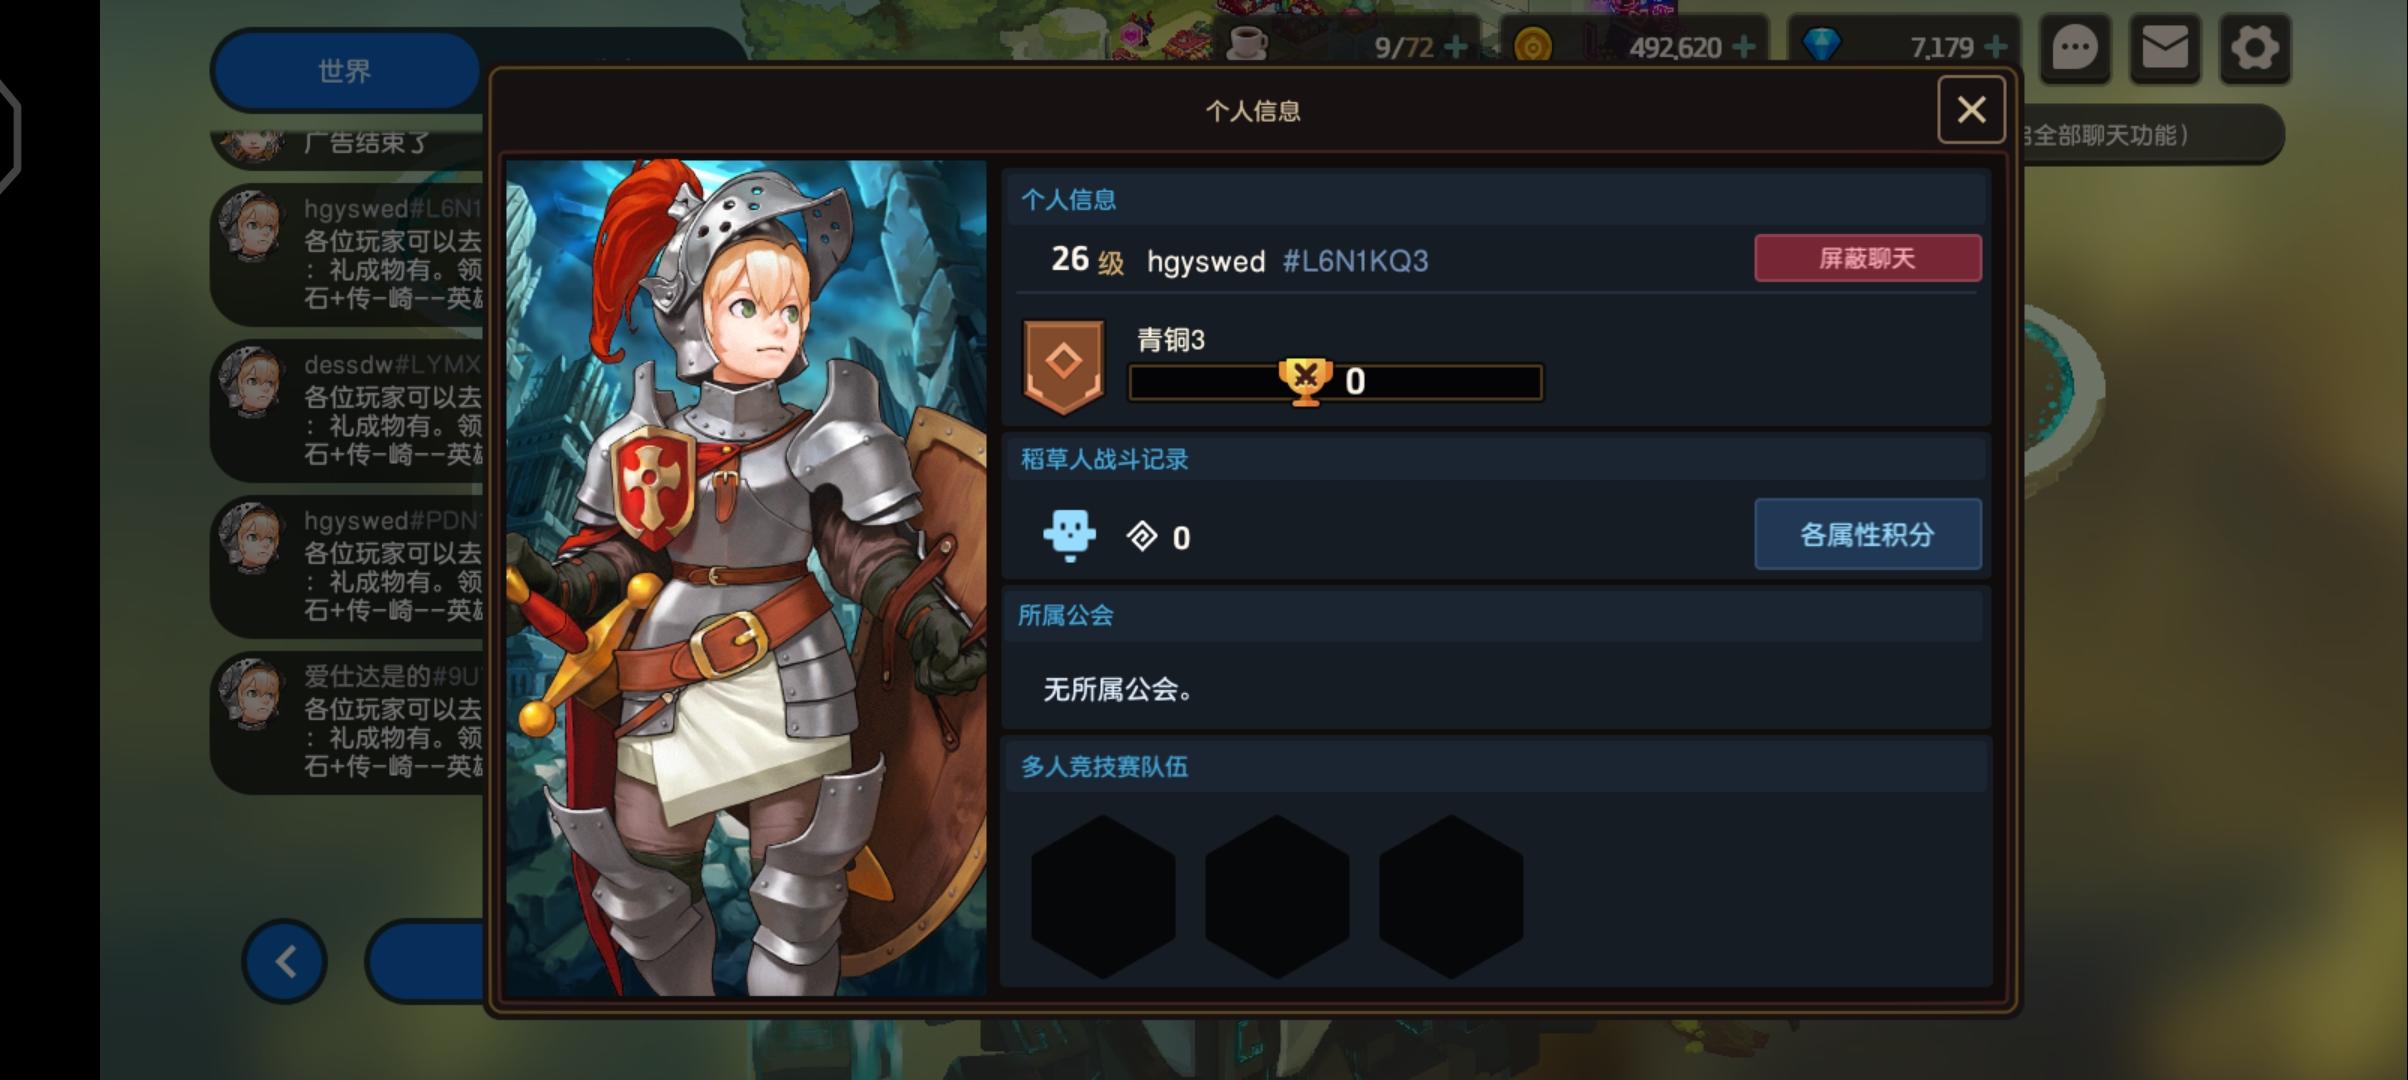Open dessdw's chat message avatar
The image size is (2408, 1080).
[250, 382]
